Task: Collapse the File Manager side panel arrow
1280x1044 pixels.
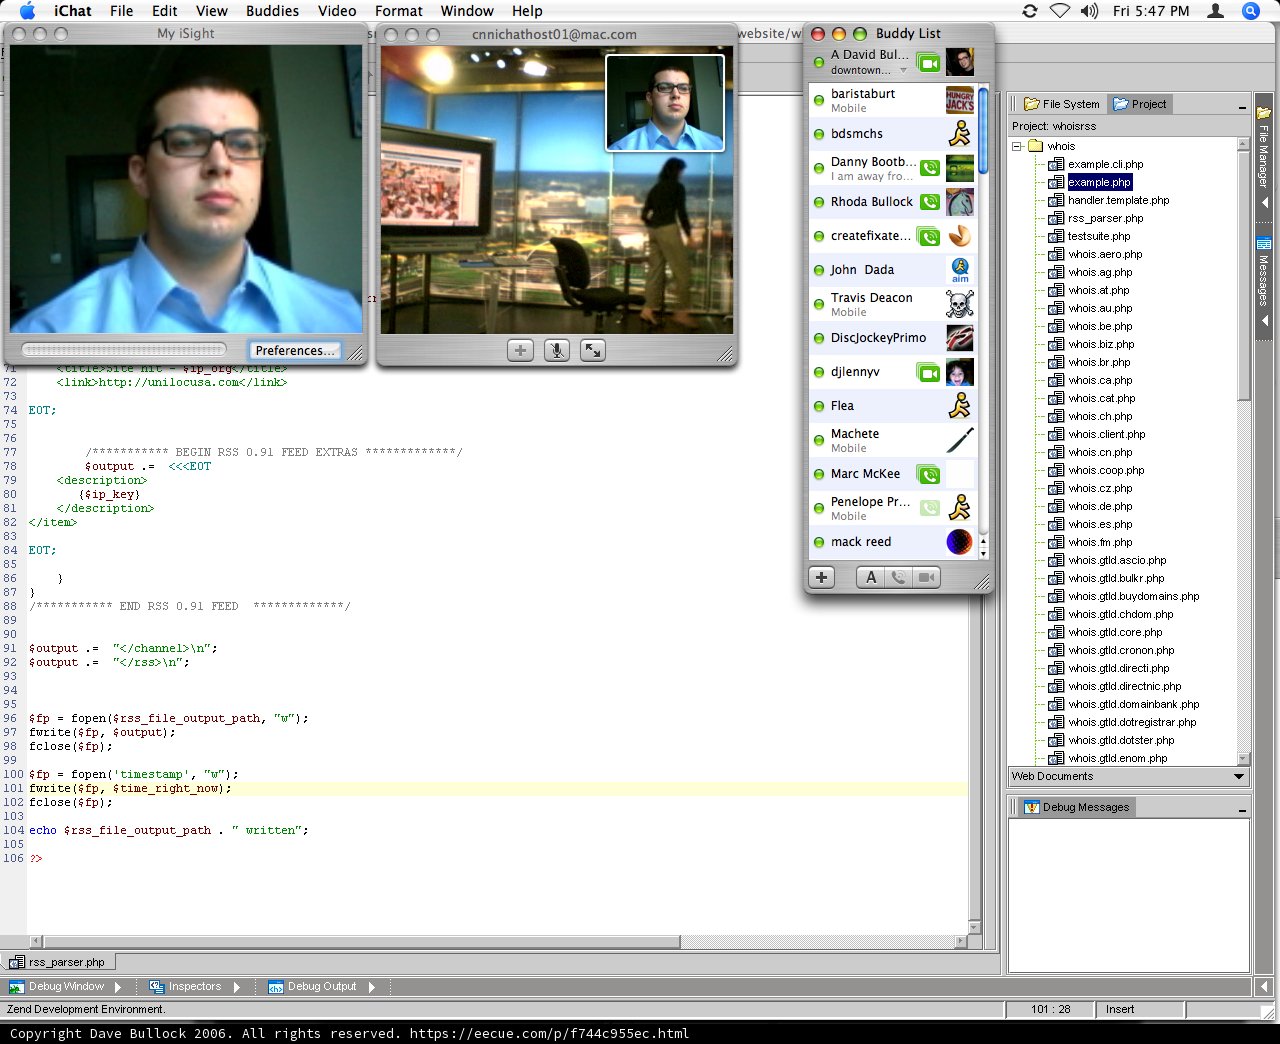Action: click(x=1265, y=203)
